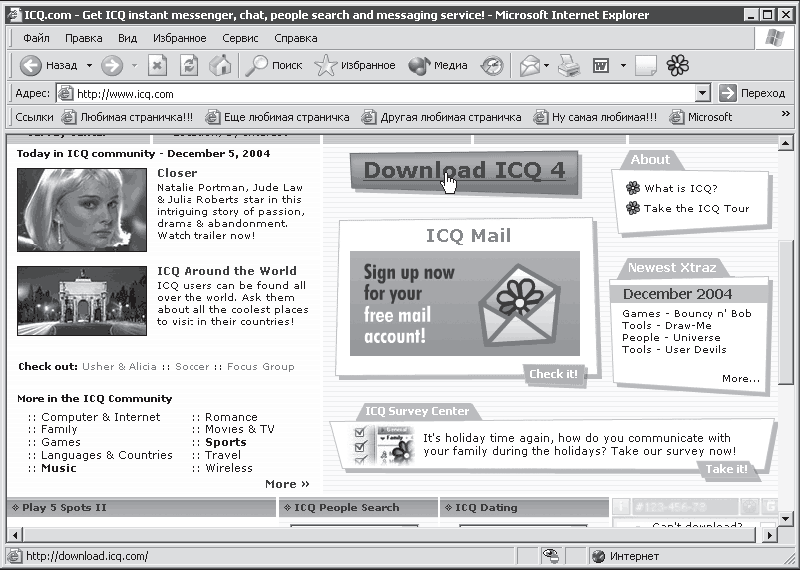Click the Forward arrow icon
Screen dimensions: 800x570
[x=112, y=65]
